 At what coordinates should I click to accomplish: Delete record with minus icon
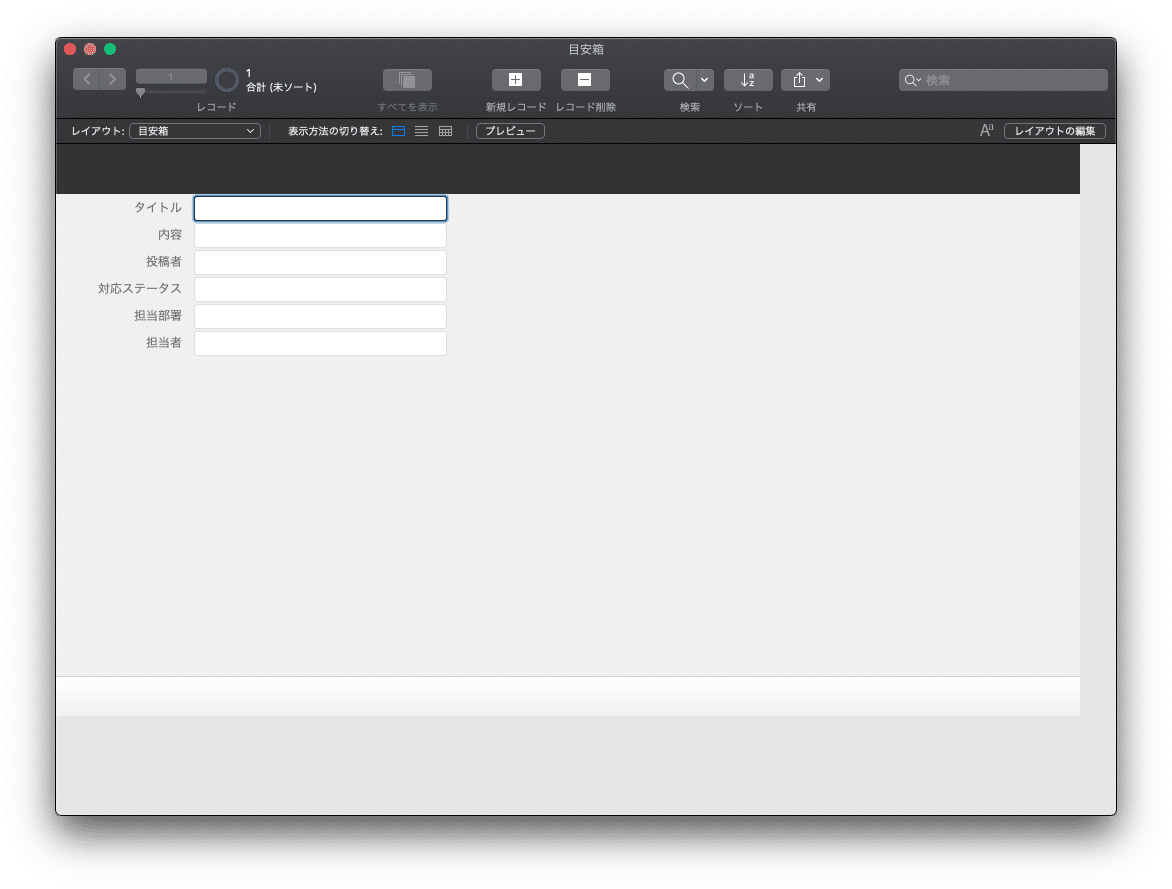click(585, 80)
